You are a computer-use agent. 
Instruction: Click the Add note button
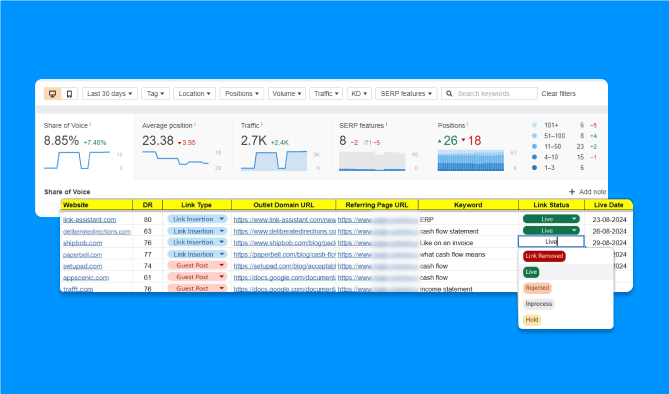pyautogui.click(x=587, y=192)
